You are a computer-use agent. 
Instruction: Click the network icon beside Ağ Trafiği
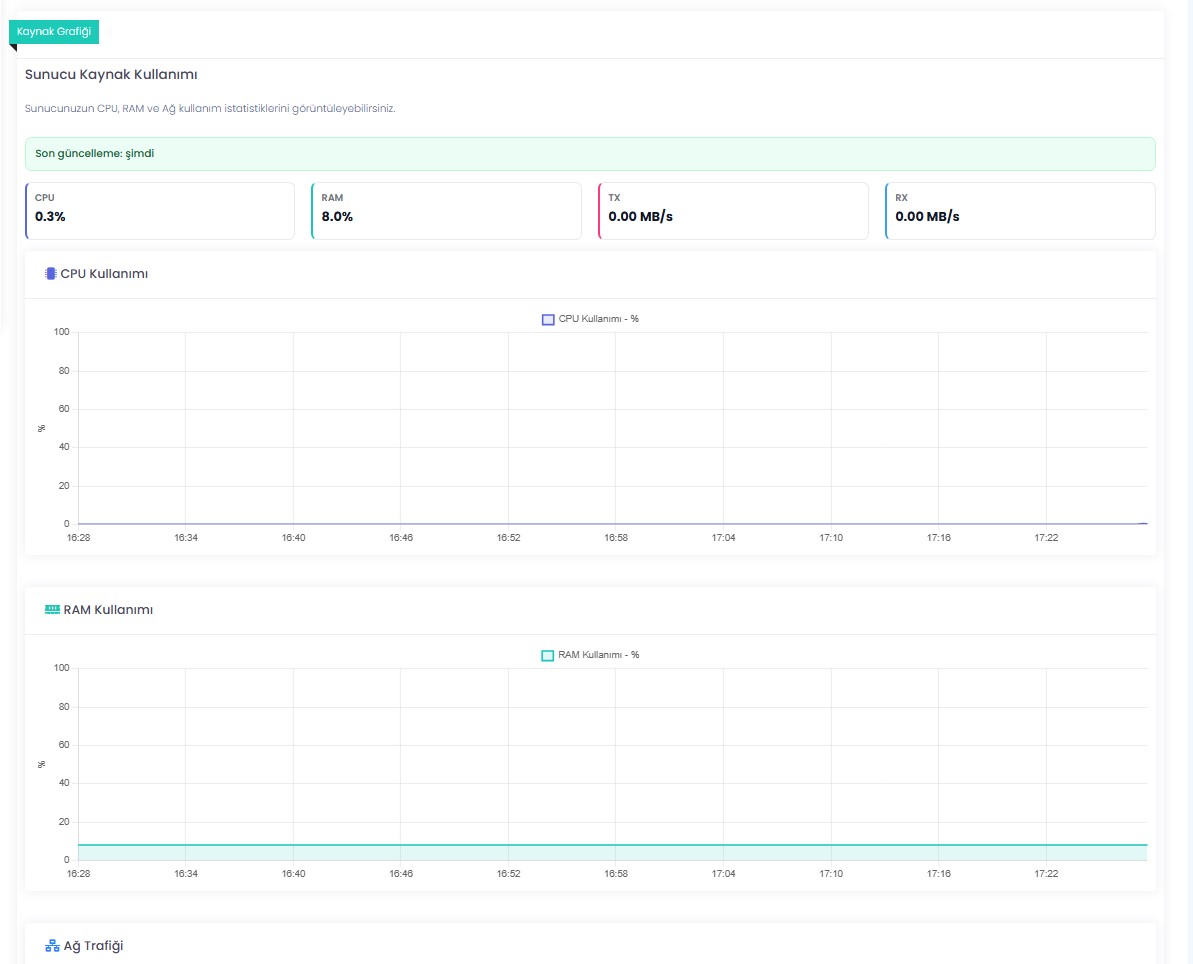click(52, 946)
